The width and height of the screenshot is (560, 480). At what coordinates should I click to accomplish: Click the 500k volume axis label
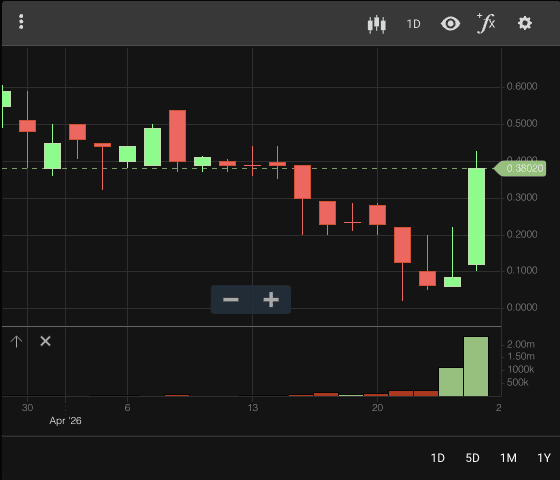[518, 382]
